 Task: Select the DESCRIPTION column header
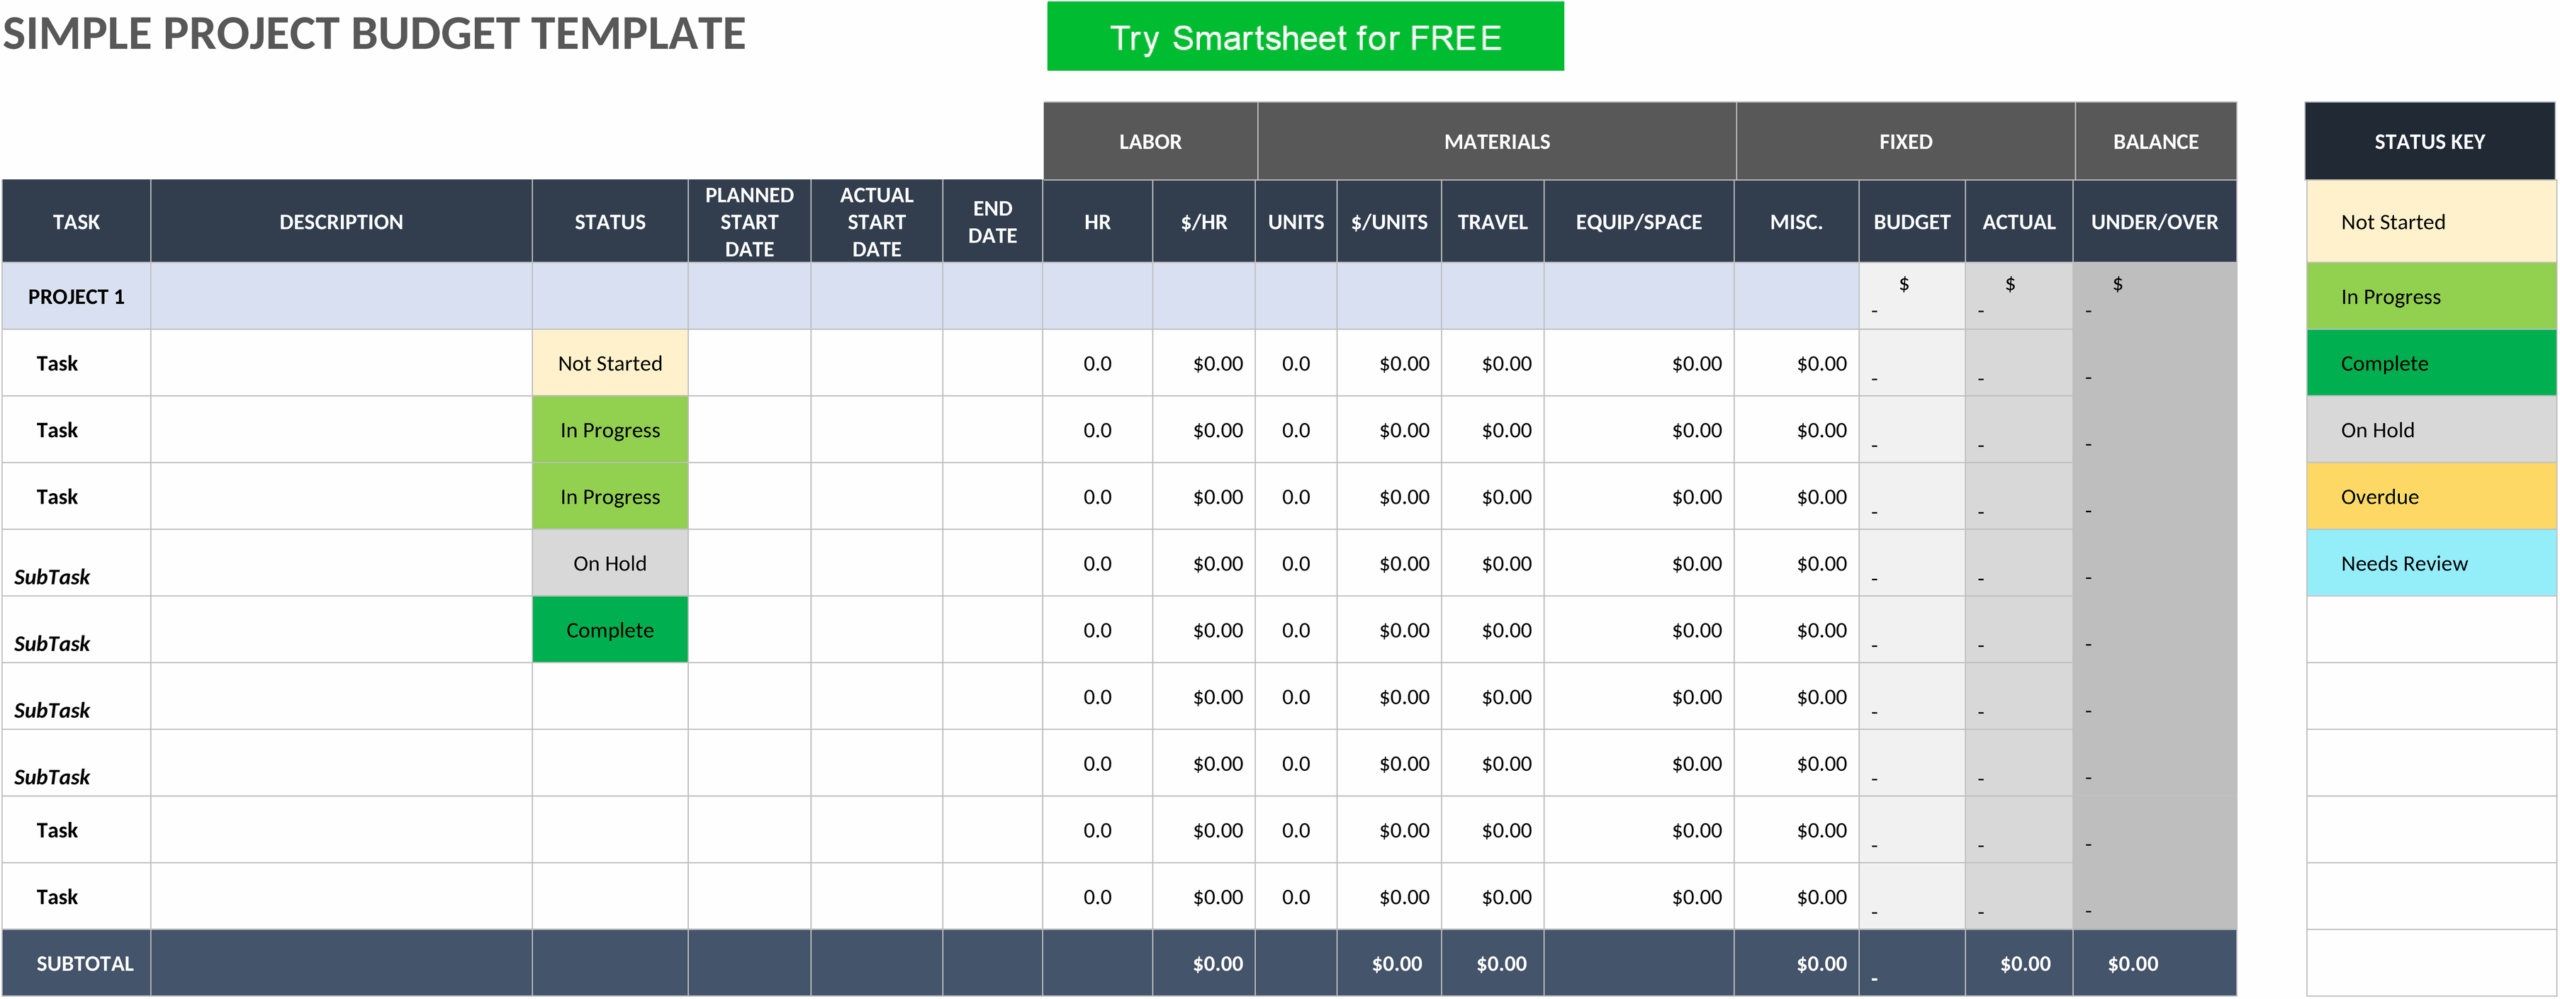click(x=341, y=222)
